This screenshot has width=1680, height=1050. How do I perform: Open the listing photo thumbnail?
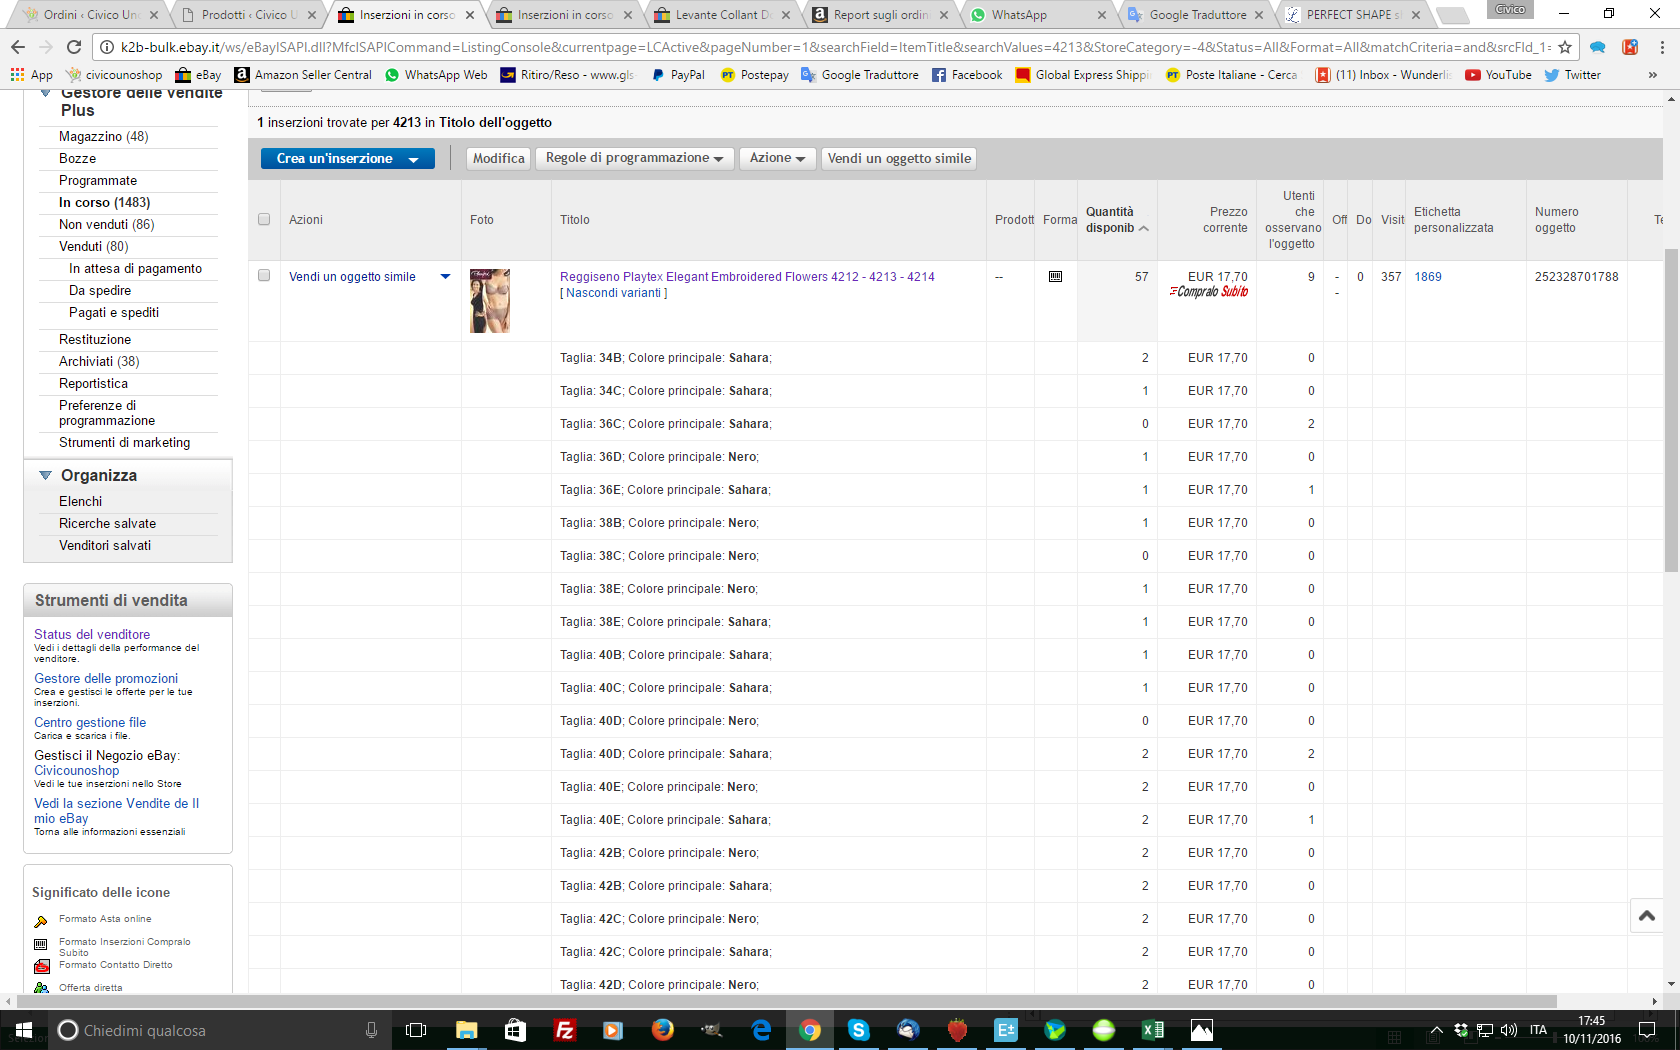click(490, 301)
